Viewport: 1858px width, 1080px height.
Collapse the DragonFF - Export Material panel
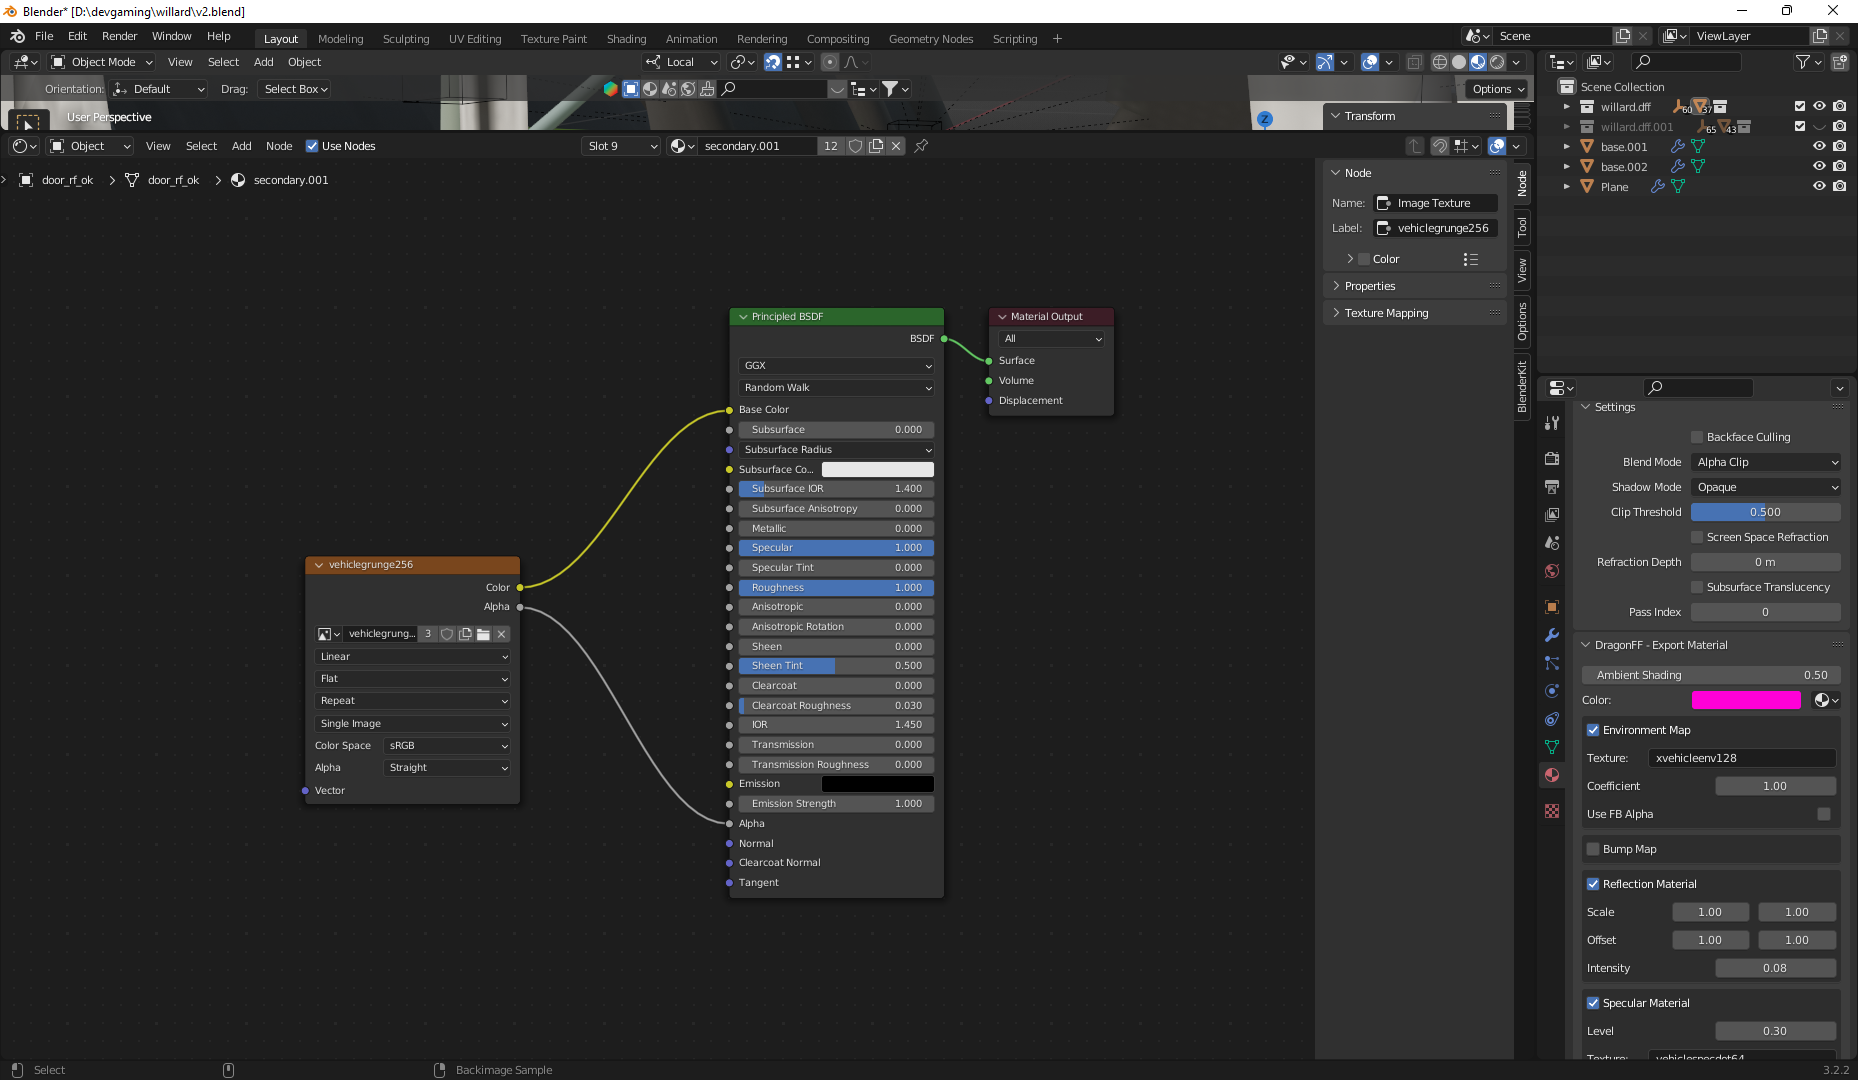click(1587, 645)
